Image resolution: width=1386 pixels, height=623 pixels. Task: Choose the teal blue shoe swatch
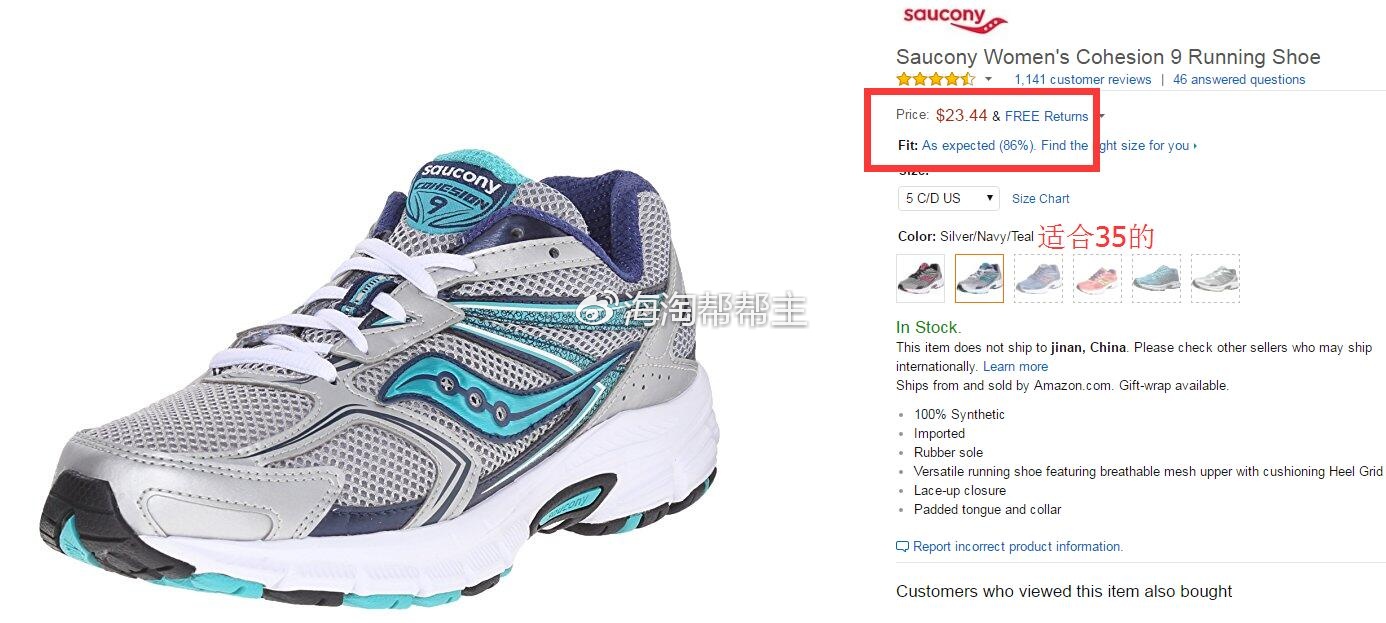pyautogui.click(x=1156, y=278)
